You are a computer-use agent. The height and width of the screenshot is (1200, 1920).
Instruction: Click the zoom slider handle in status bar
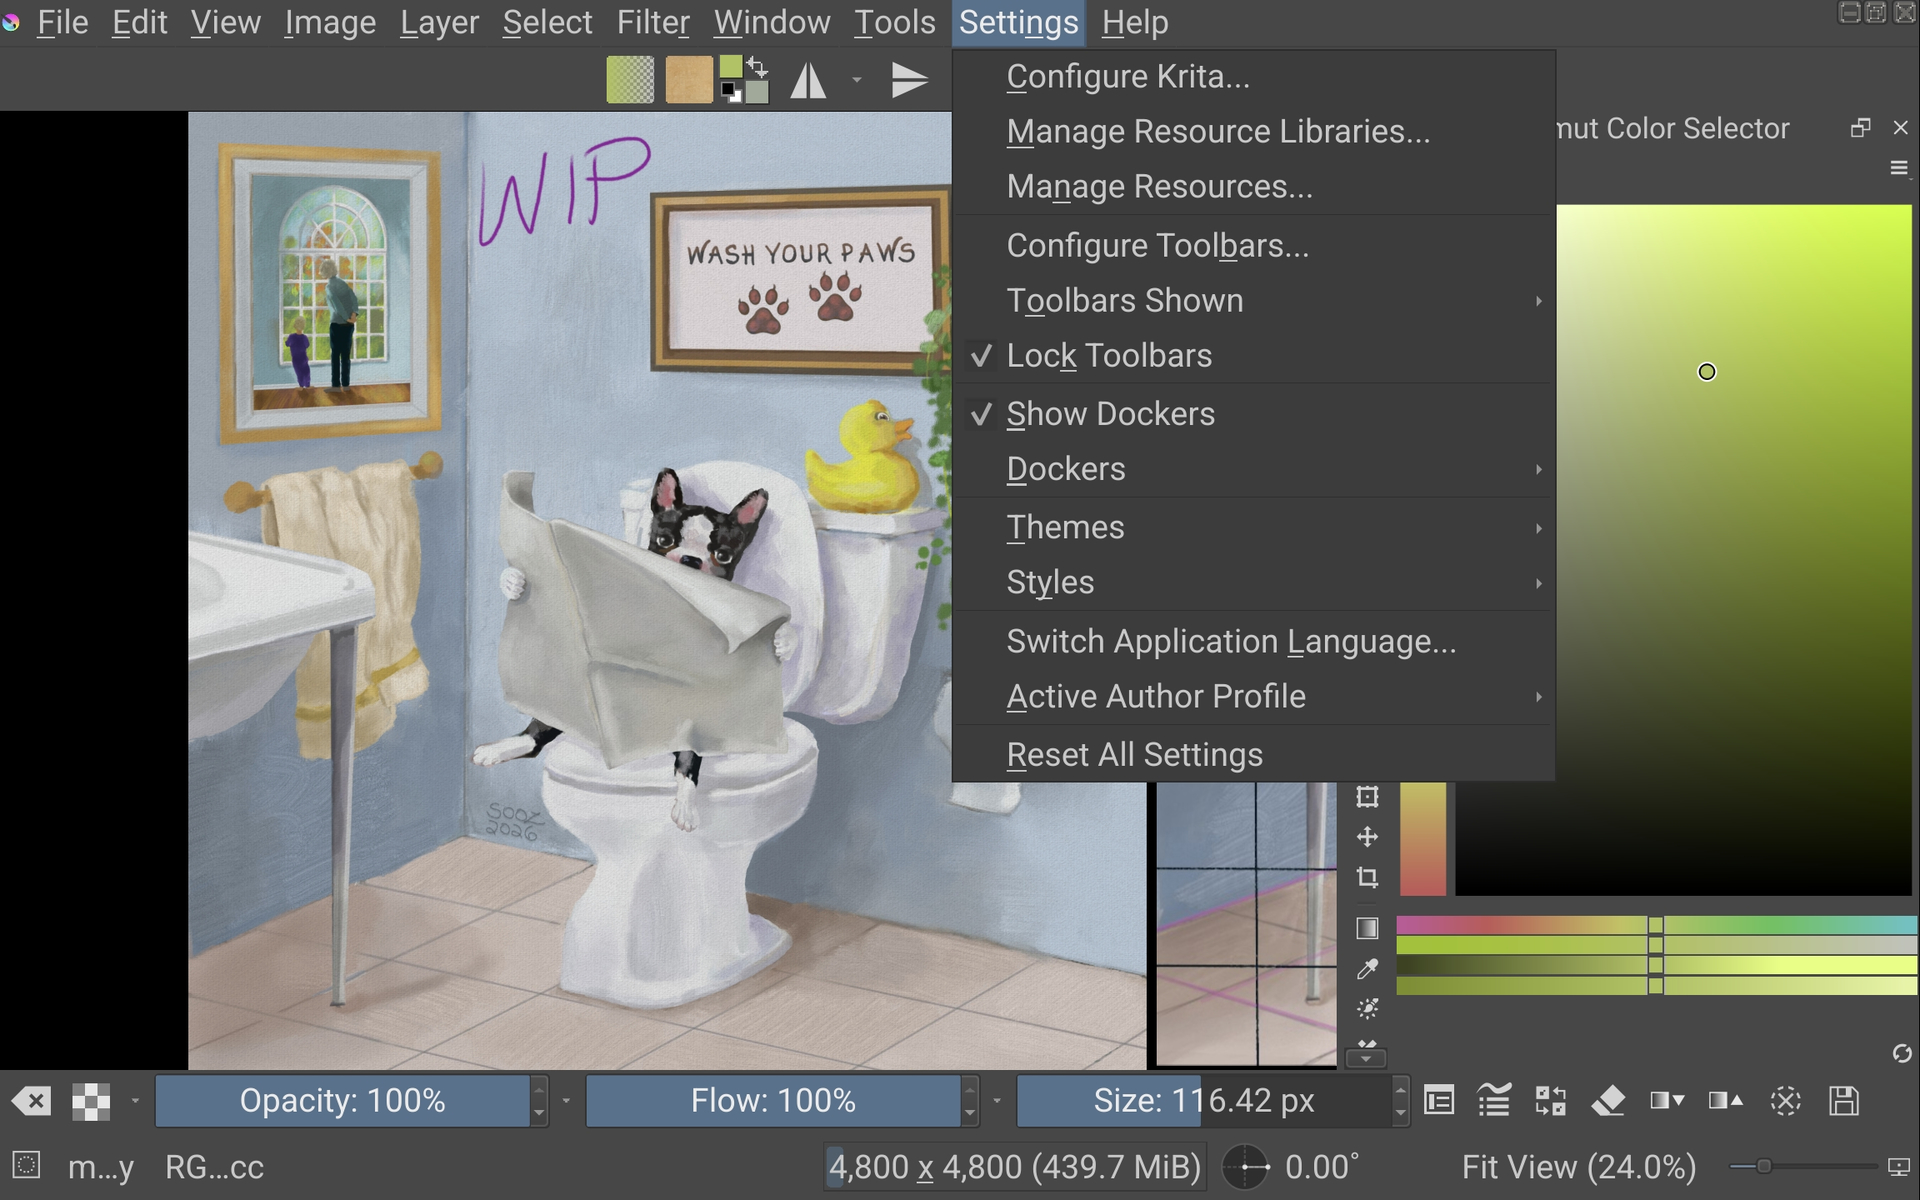pyautogui.click(x=1764, y=1166)
